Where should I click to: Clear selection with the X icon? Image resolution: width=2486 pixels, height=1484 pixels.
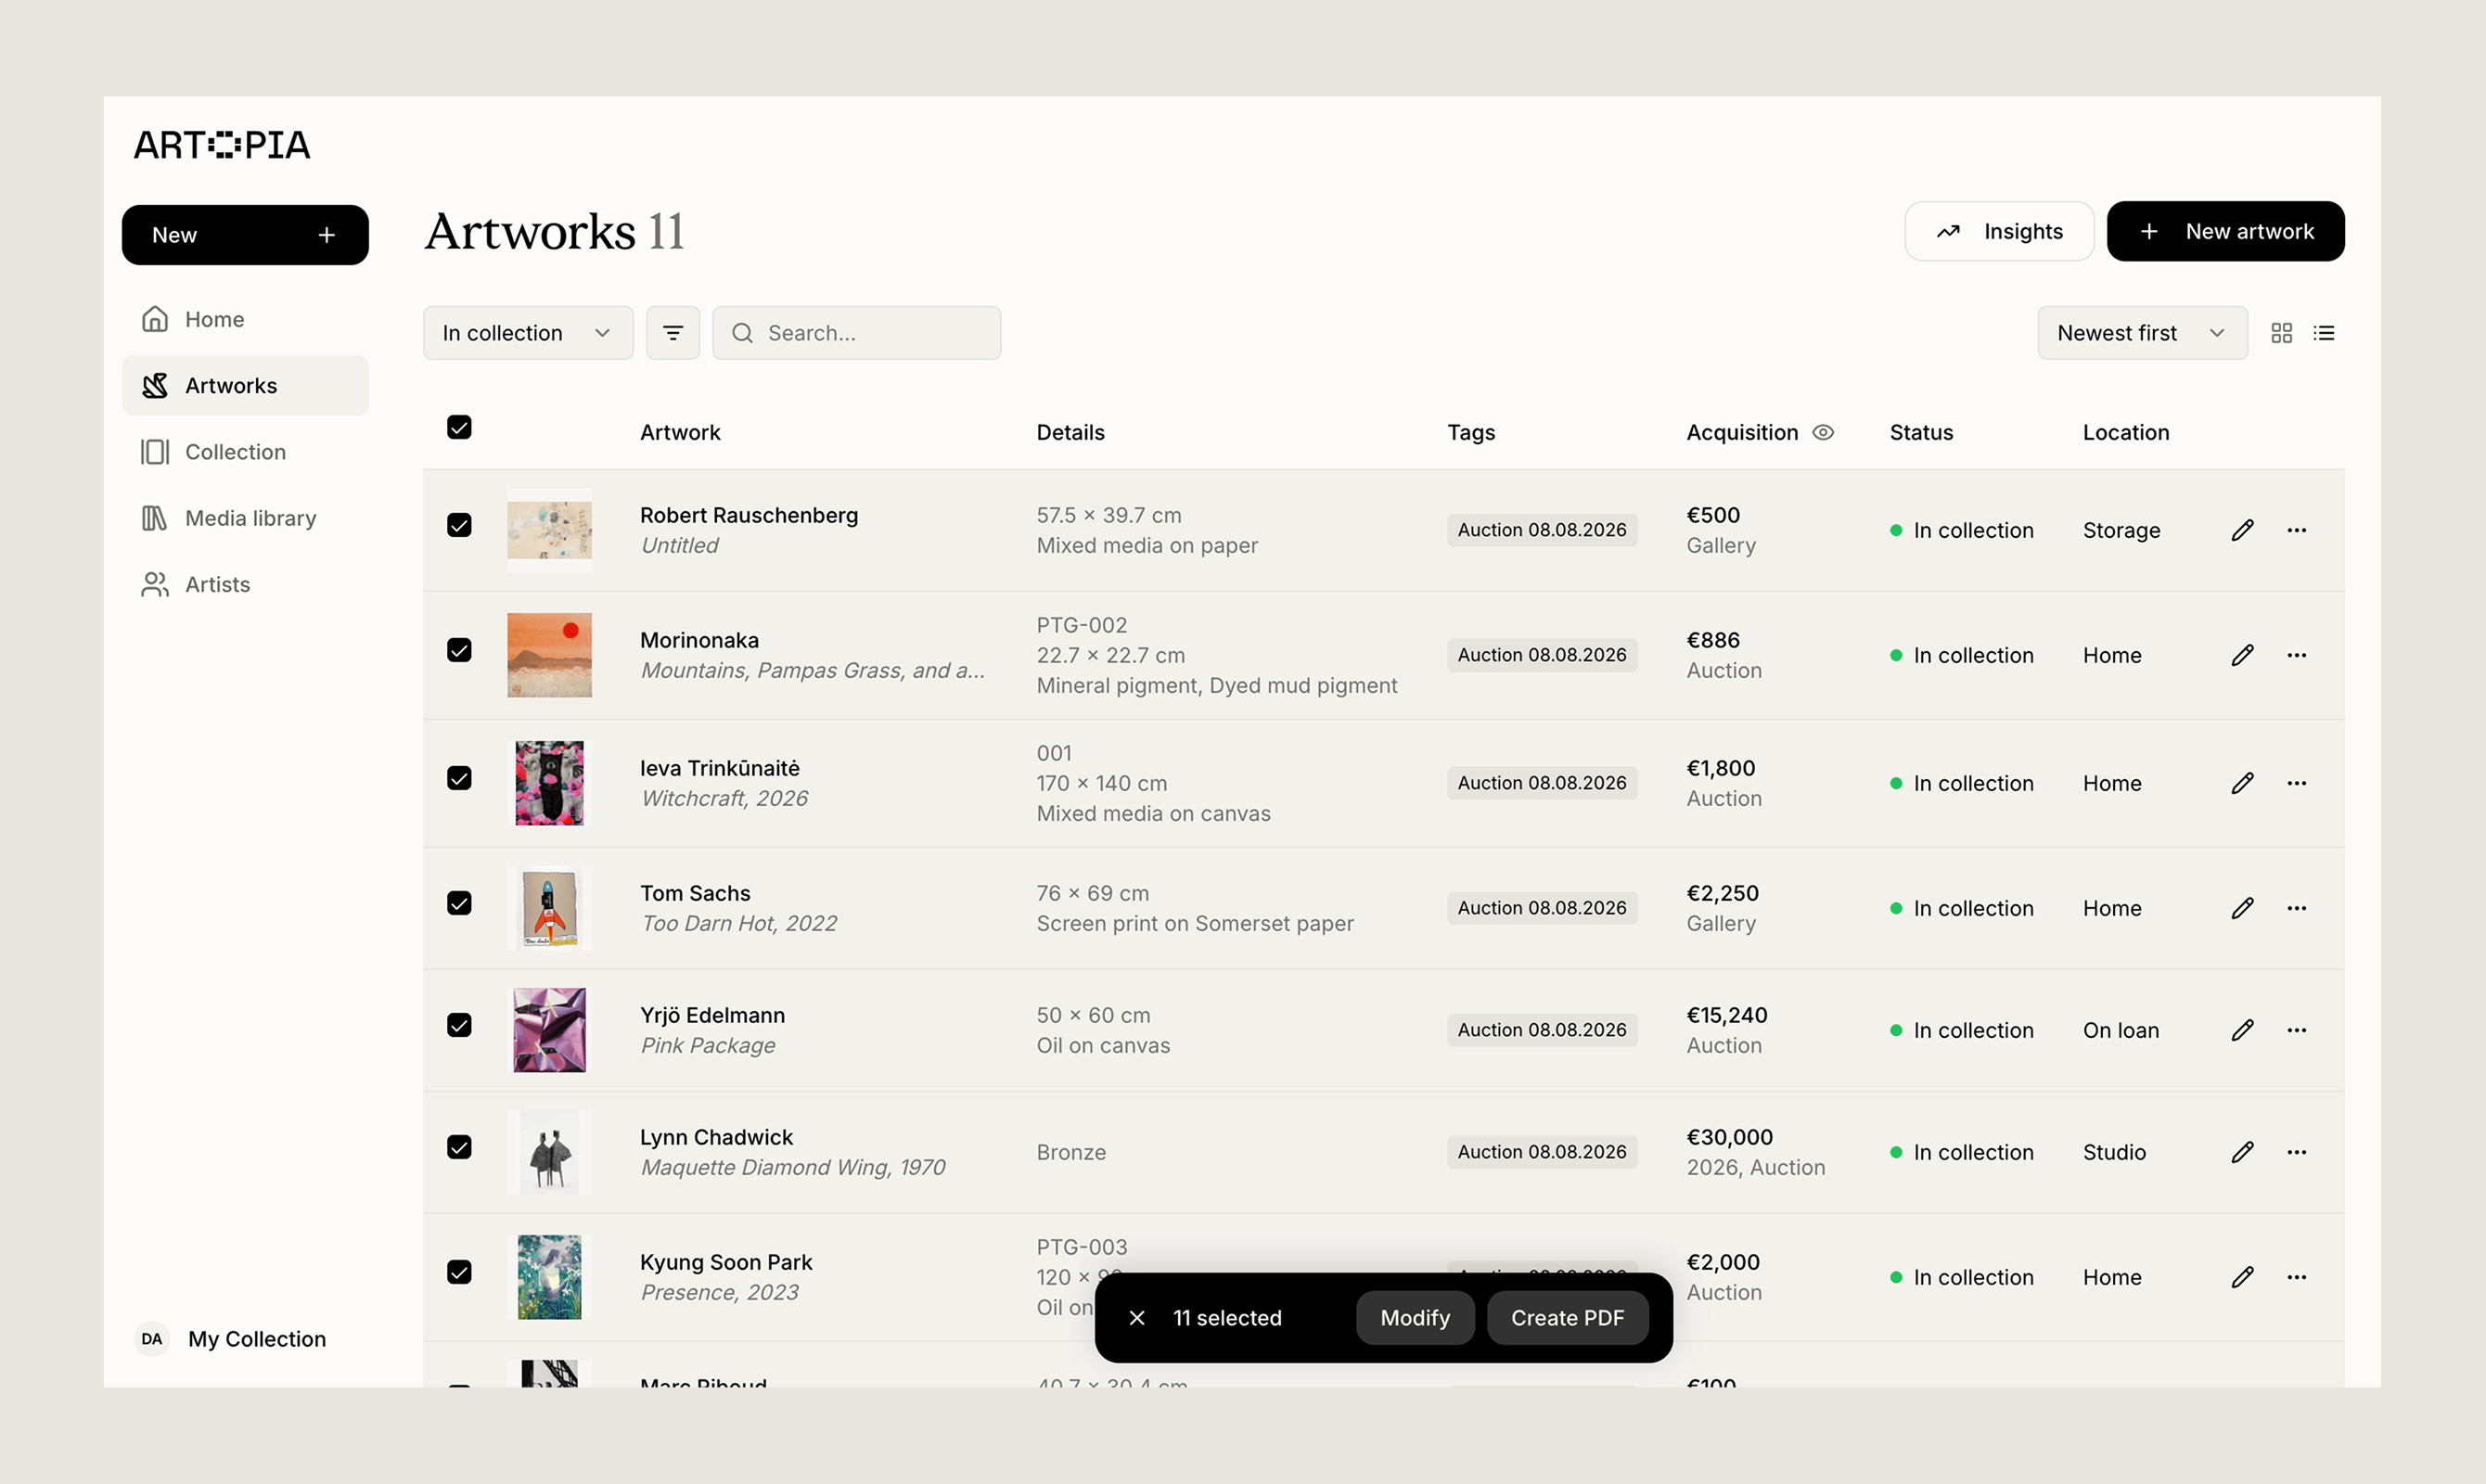click(1137, 1318)
